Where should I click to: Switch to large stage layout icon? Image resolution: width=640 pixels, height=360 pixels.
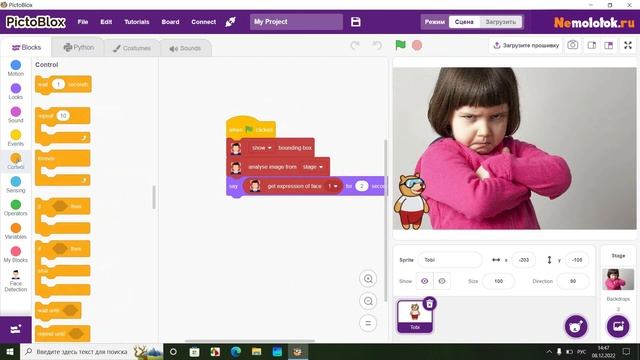tap(609, 45)
